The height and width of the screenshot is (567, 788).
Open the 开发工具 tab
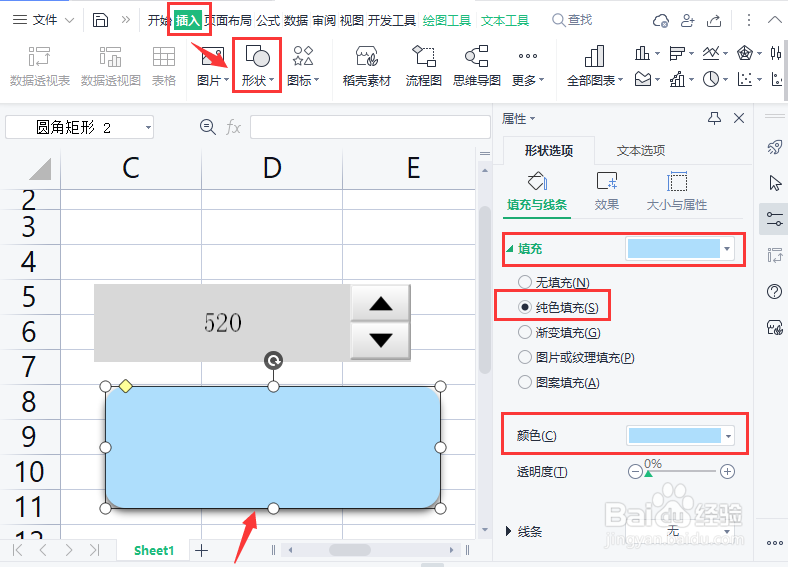point(392,21)
